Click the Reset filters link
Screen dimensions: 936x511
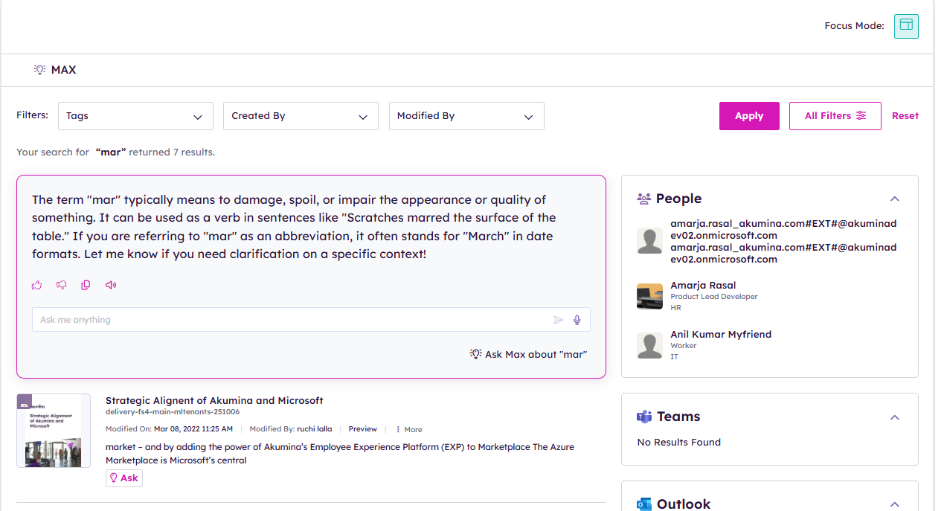[905, 116]
